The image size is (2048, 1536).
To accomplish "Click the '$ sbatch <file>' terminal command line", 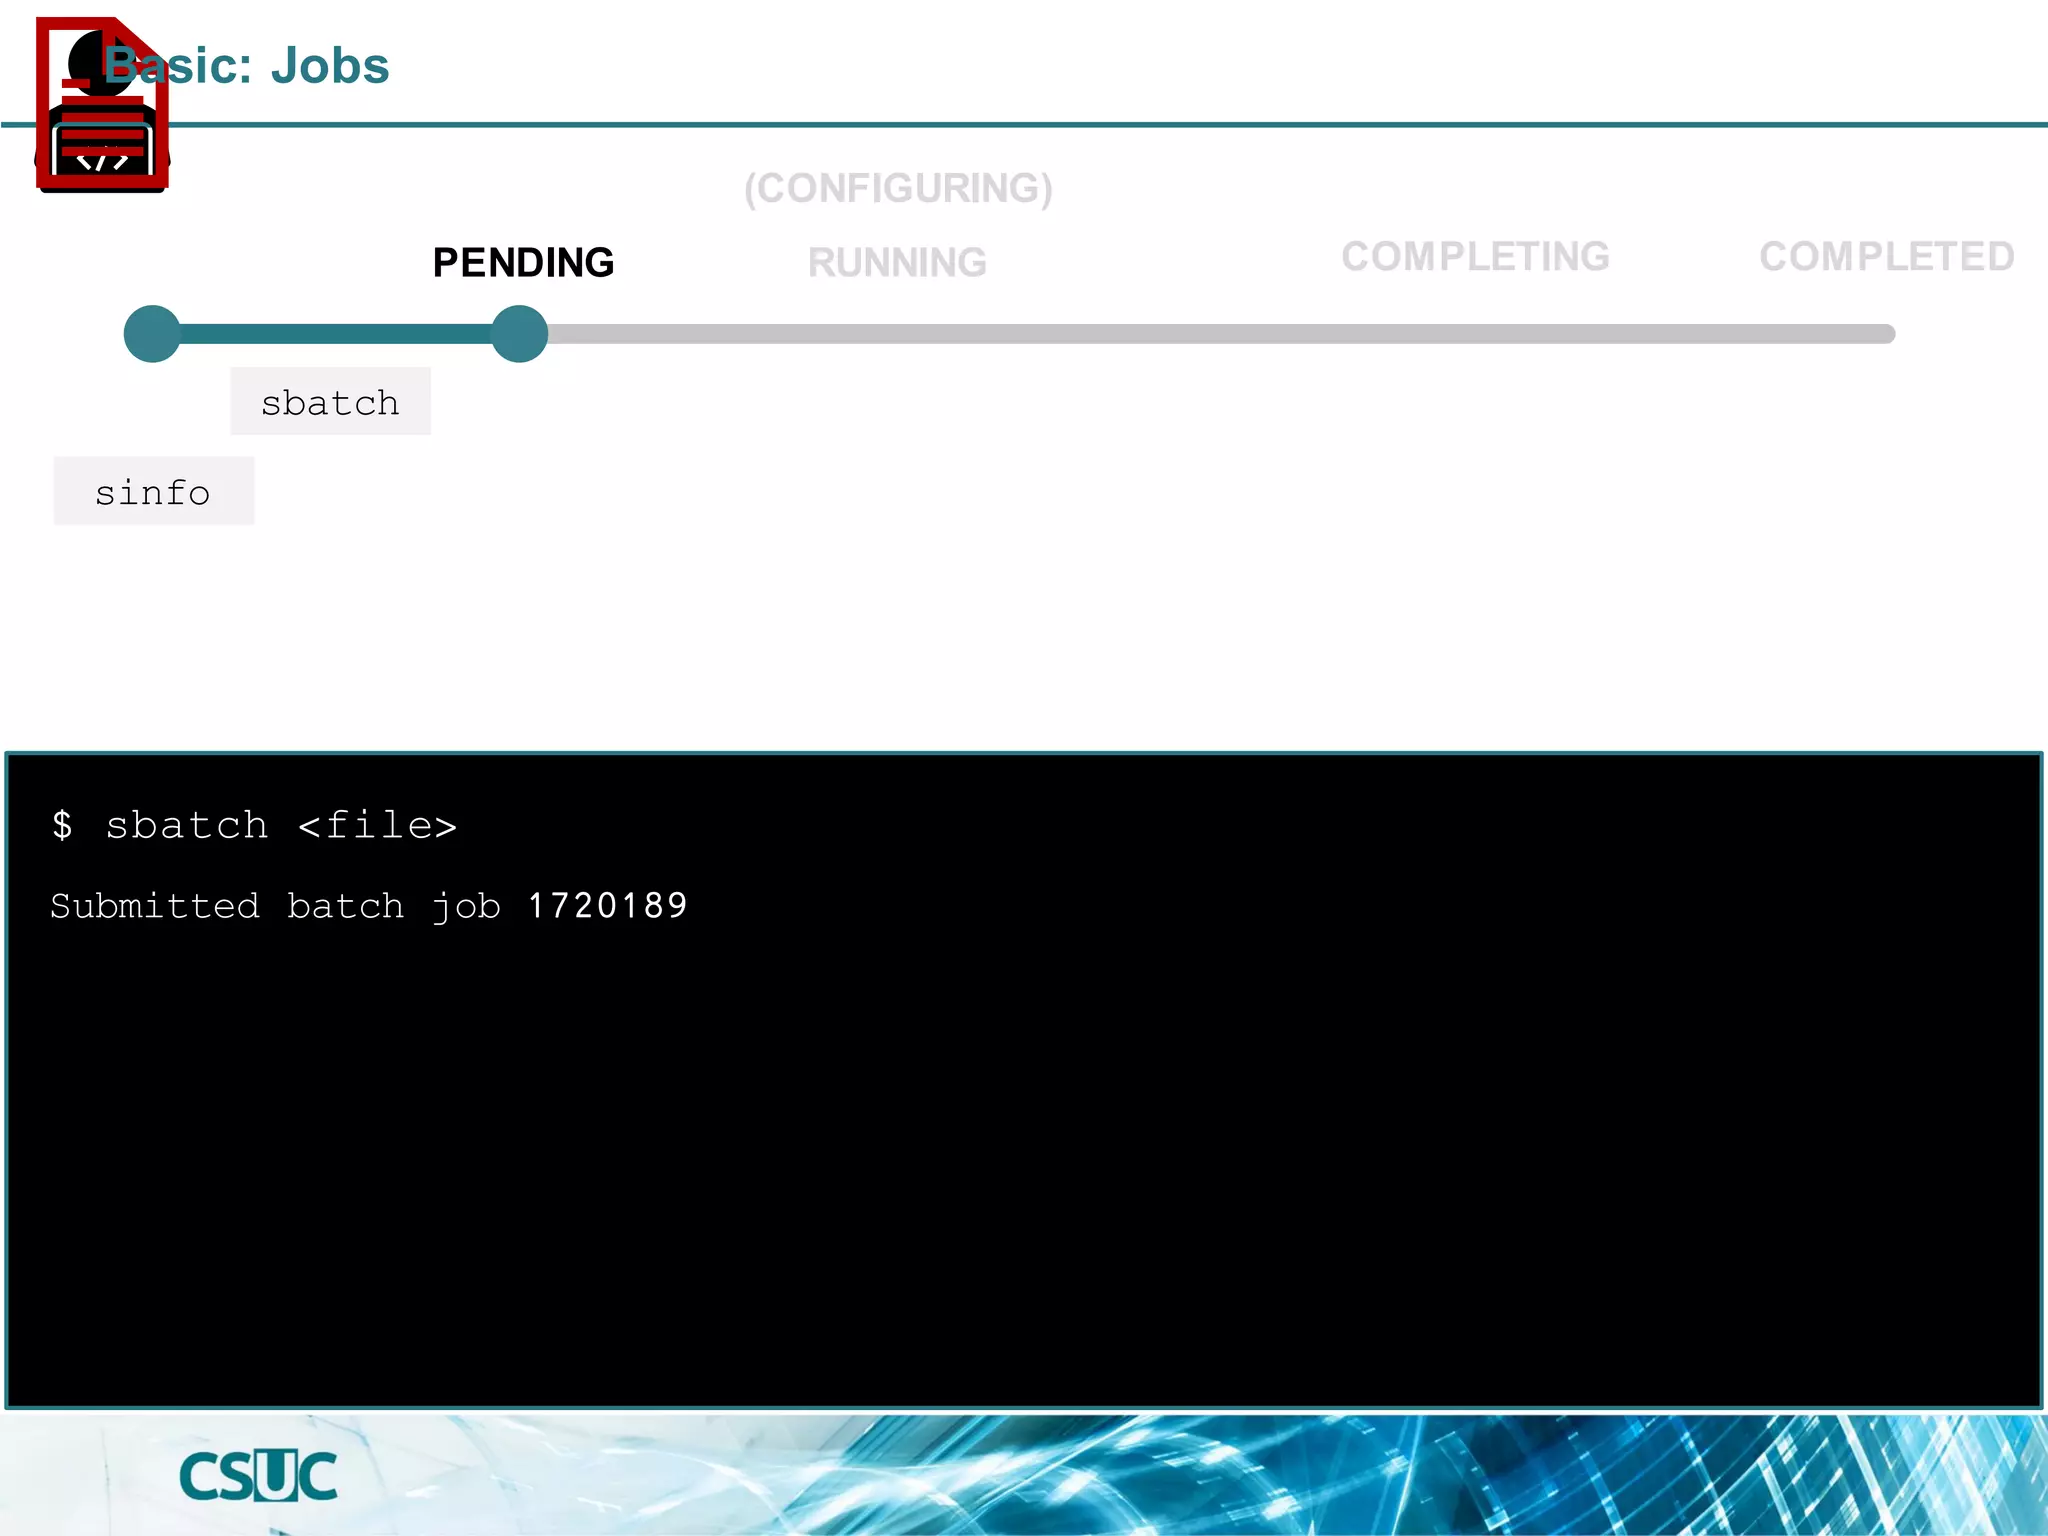I will coord(254,826).
